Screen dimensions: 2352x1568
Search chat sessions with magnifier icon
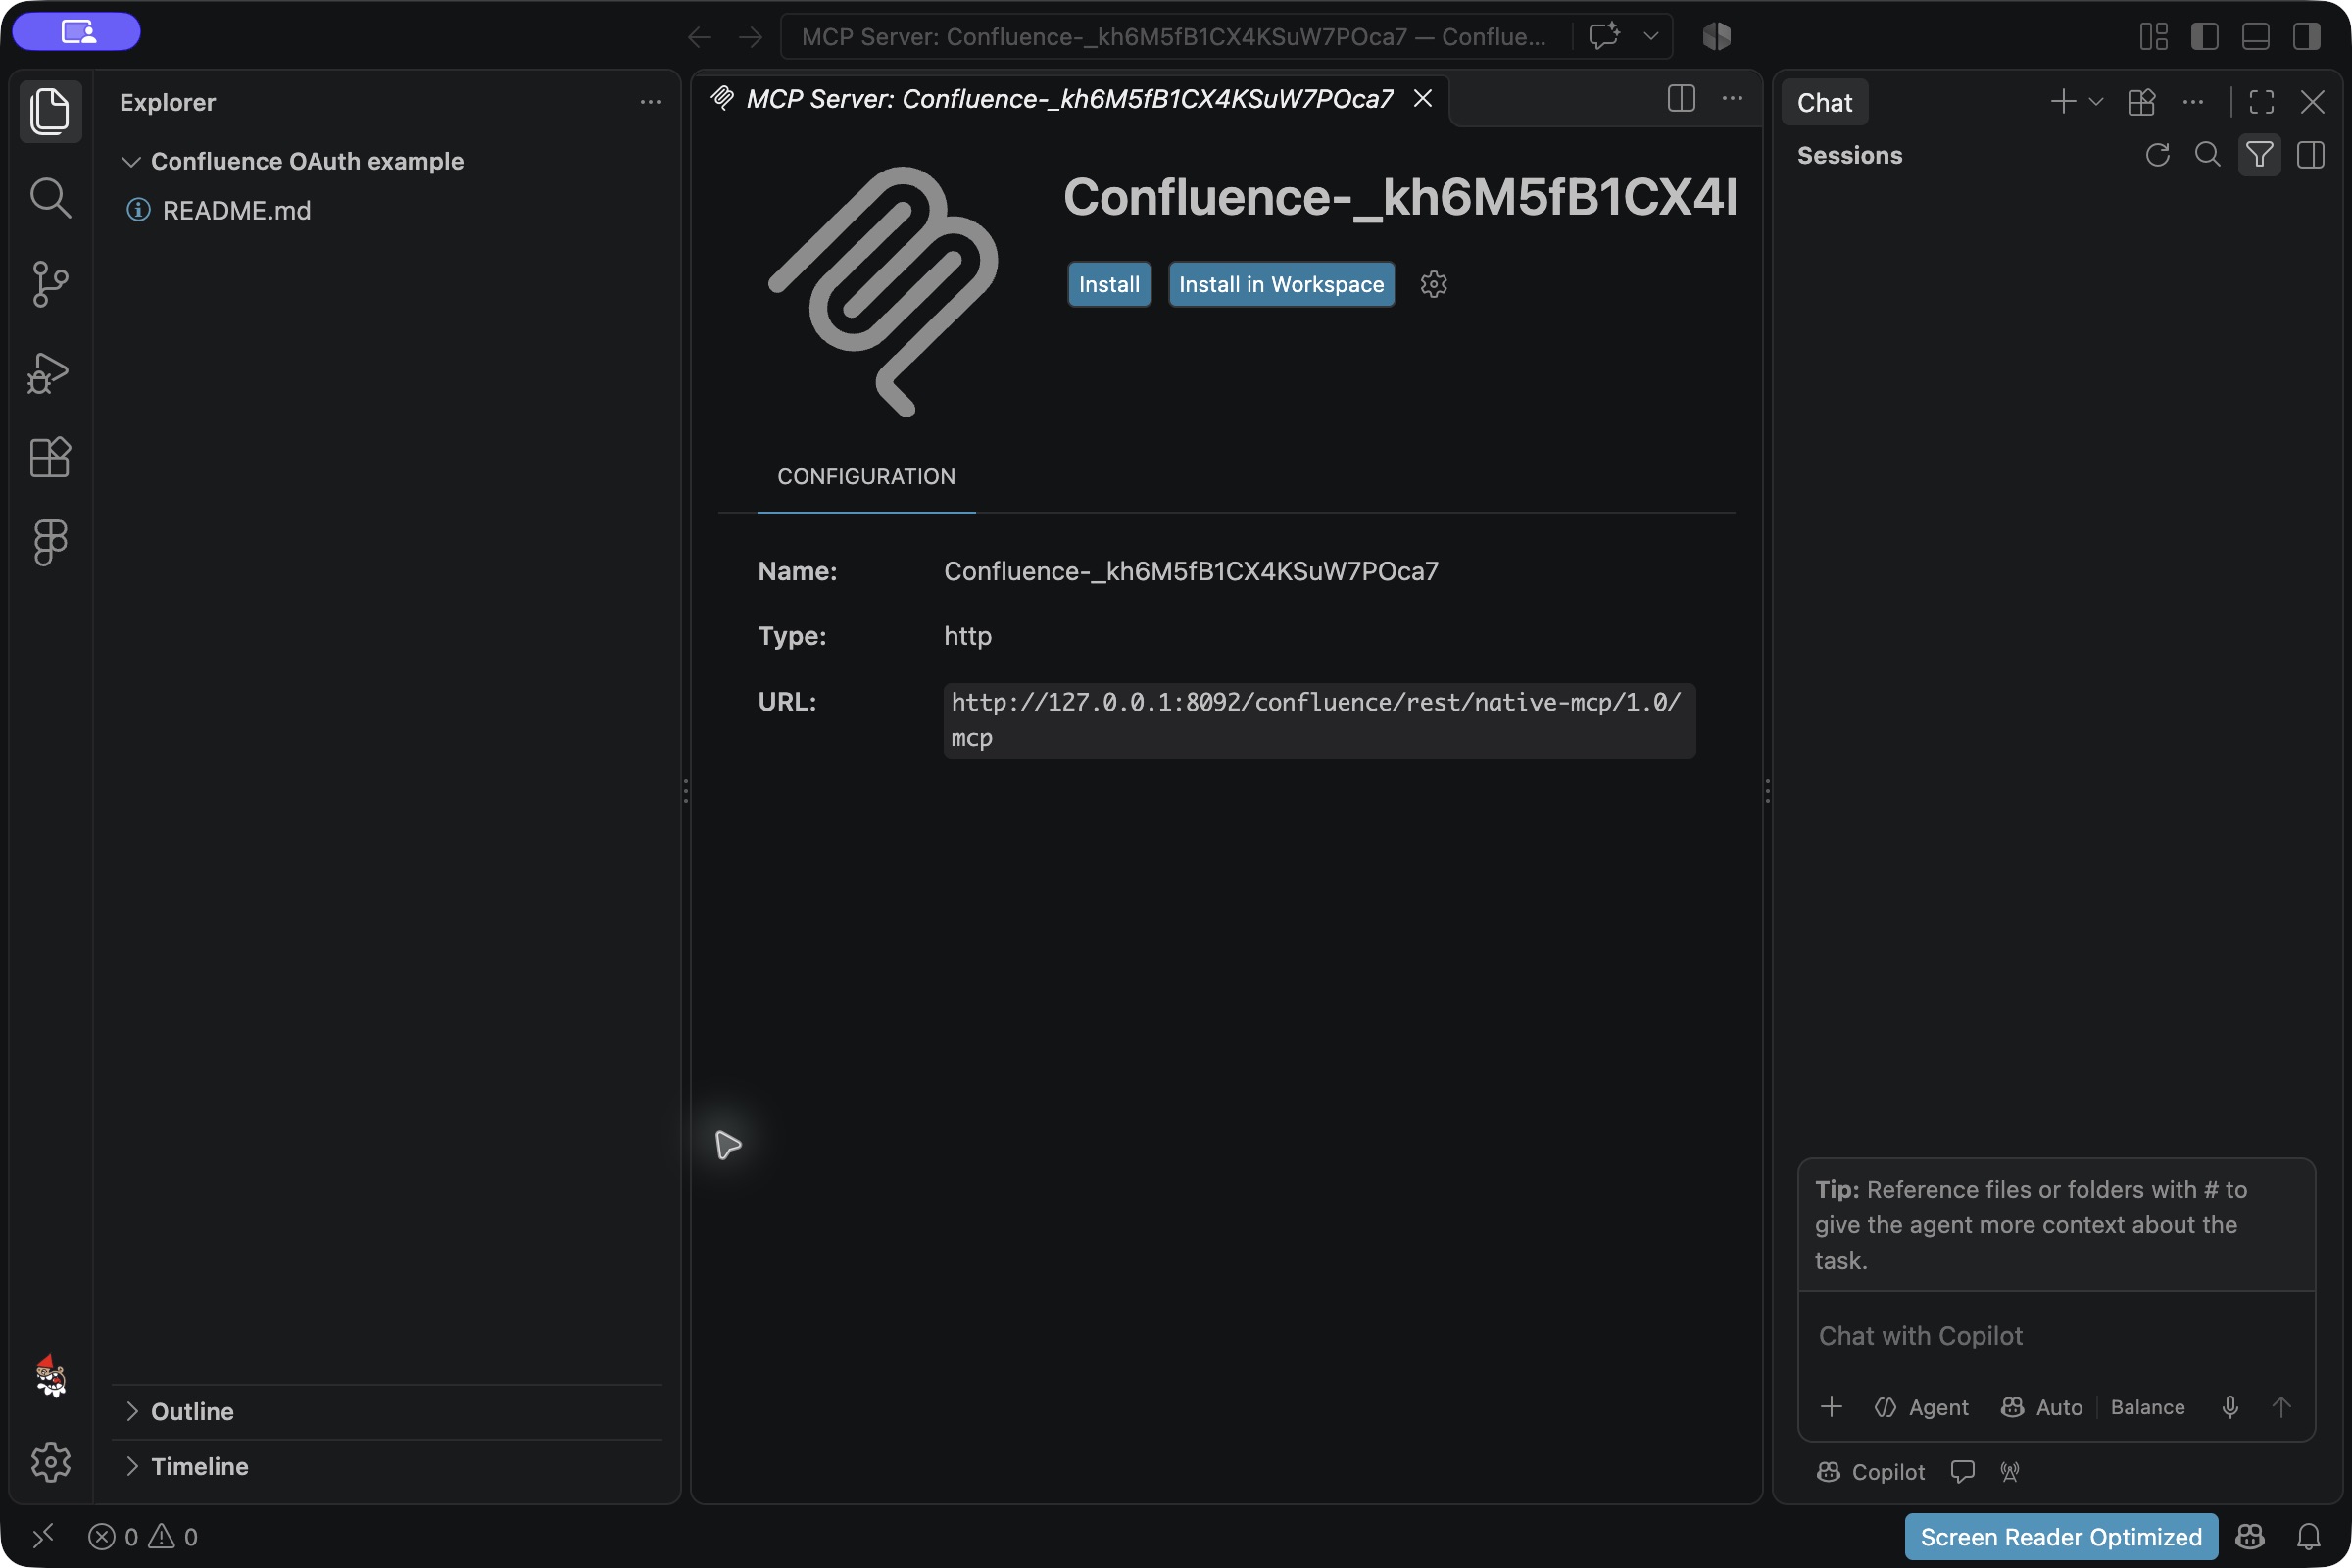pyautogui.click(x=2207, y=155)
